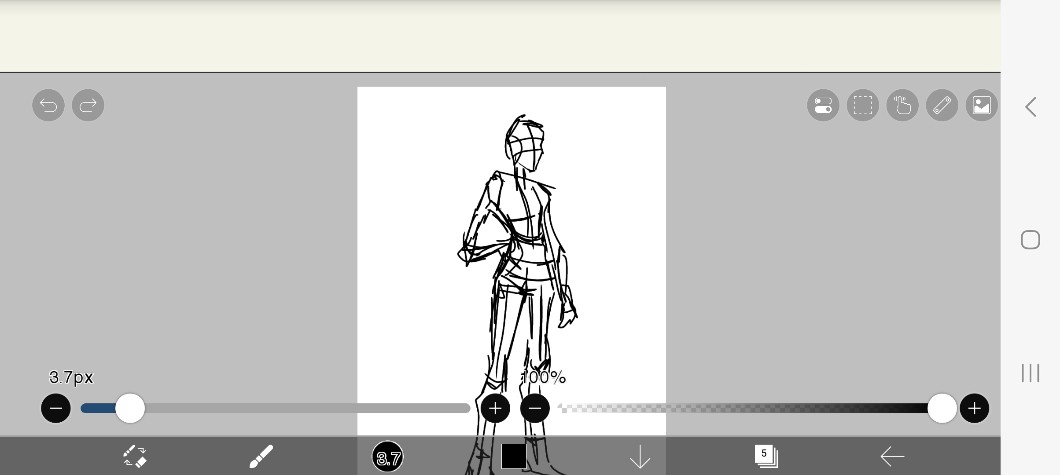Click the brush thickness slider knob

click(x=130, y=408)
